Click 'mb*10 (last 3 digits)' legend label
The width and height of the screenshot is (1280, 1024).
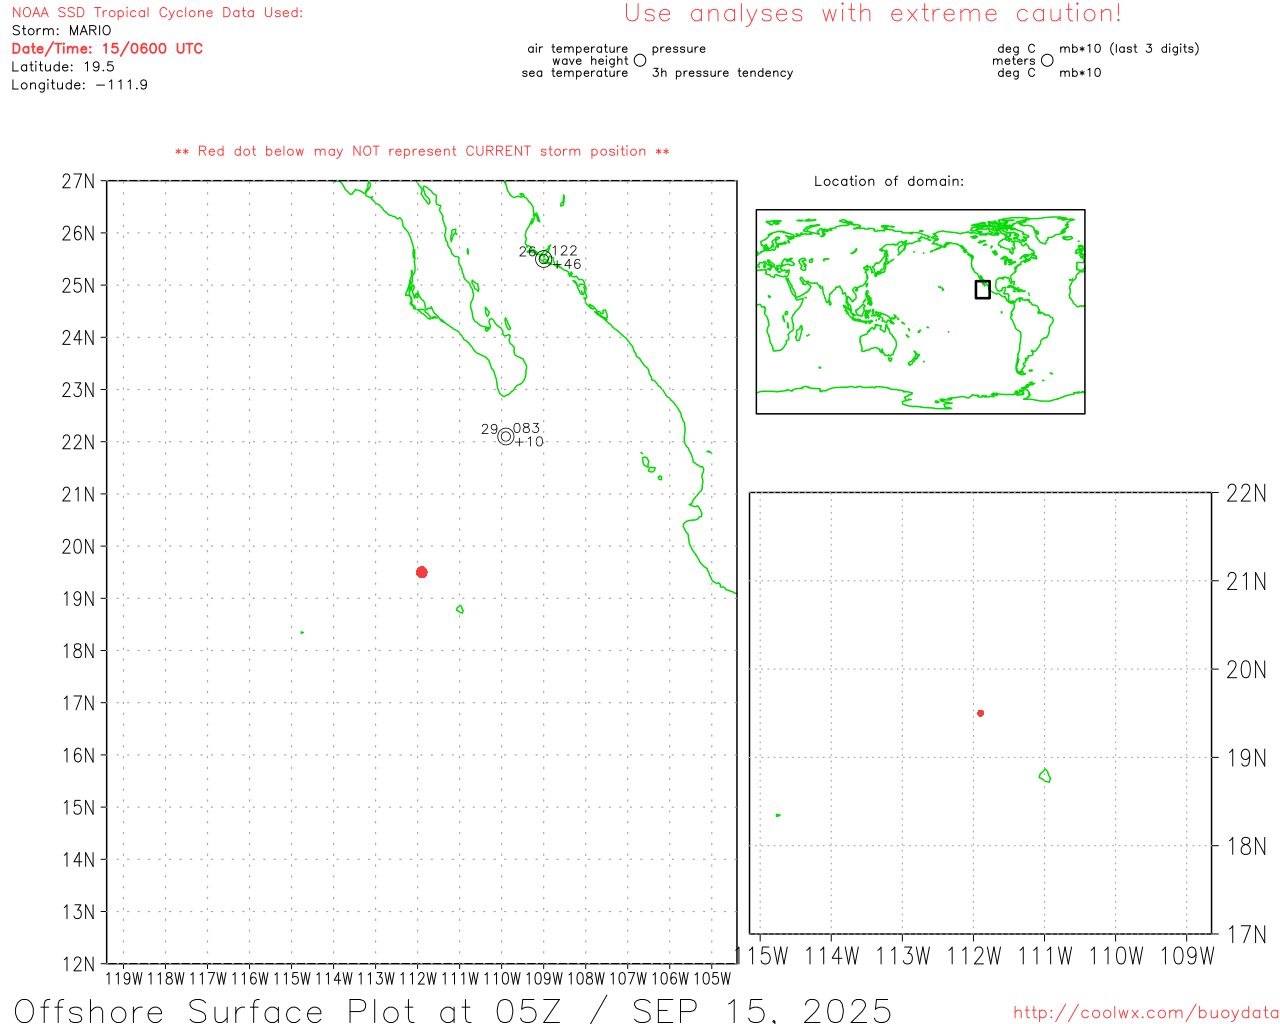pyautogui.click(x=1129, y=48)
